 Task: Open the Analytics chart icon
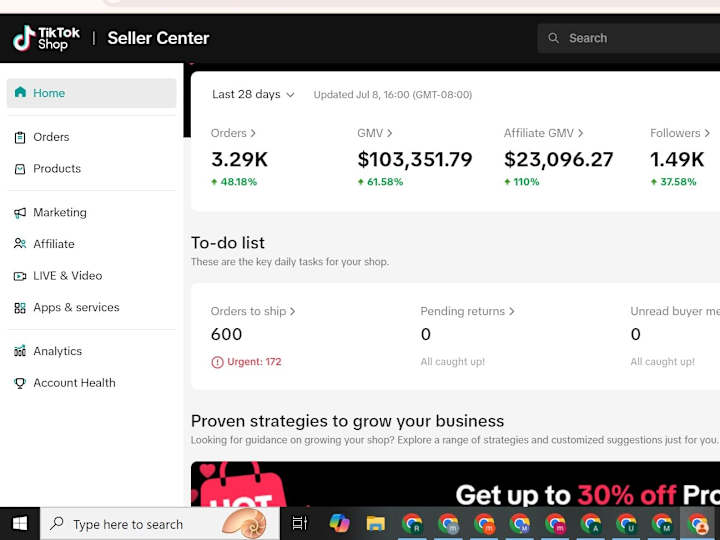click(20, 351)
